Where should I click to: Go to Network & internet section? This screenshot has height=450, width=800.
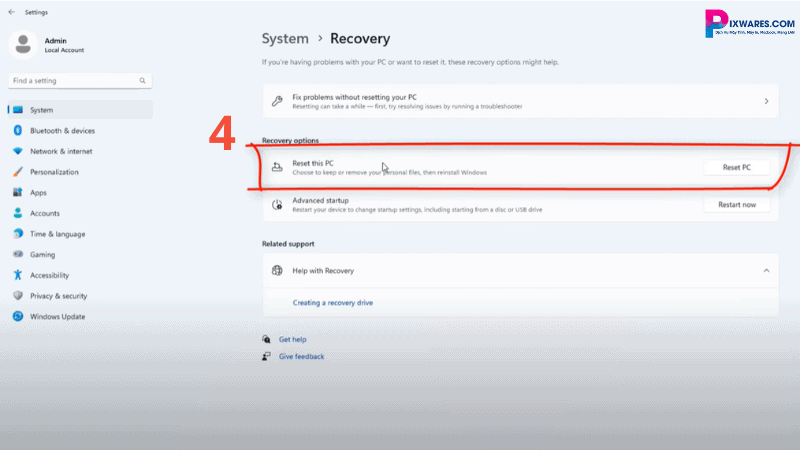pyautogui.click(x=60, y=151)
